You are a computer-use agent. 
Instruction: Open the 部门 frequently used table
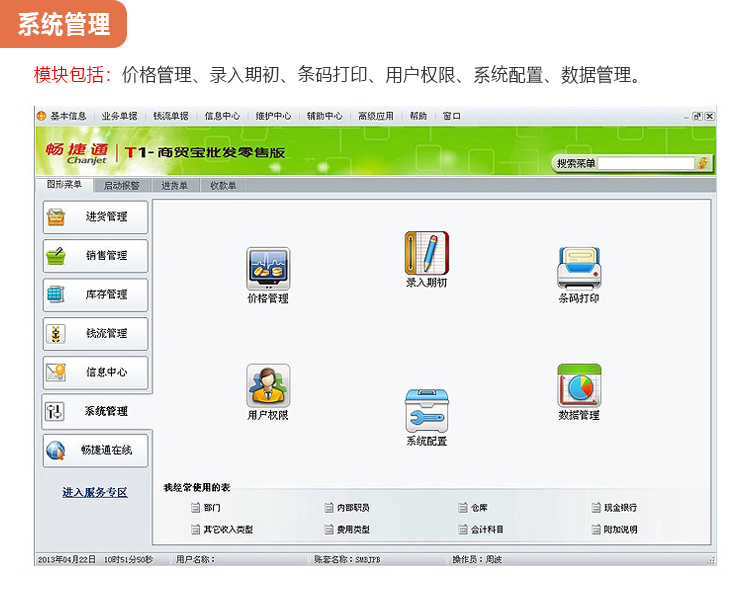tap(206, 507)
